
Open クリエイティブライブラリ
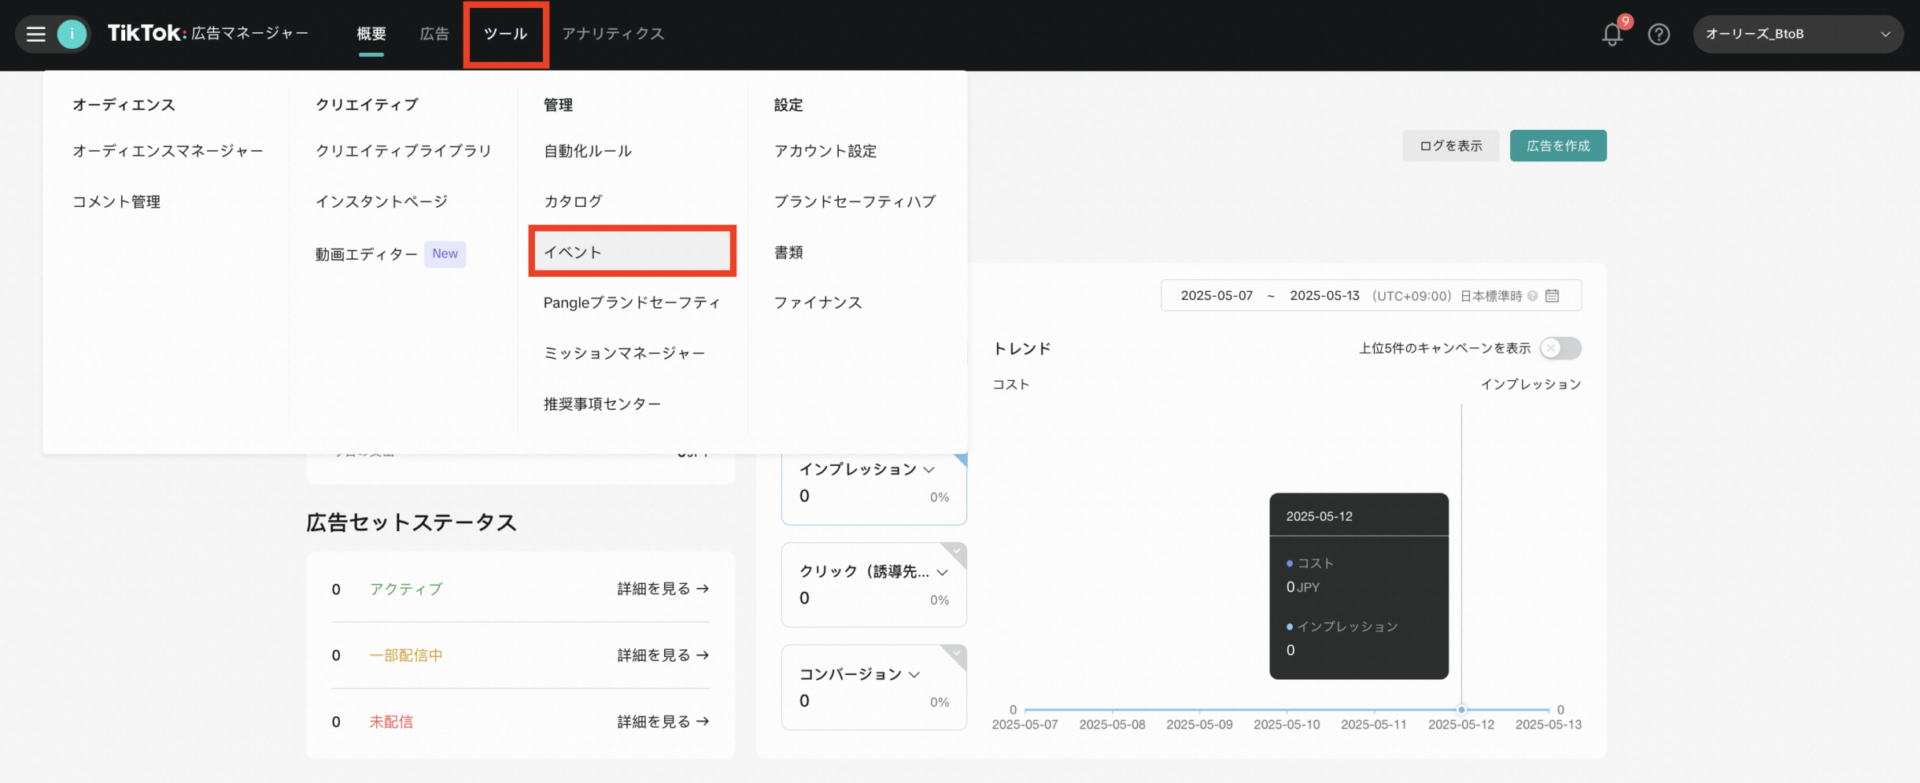coord(404,151)
